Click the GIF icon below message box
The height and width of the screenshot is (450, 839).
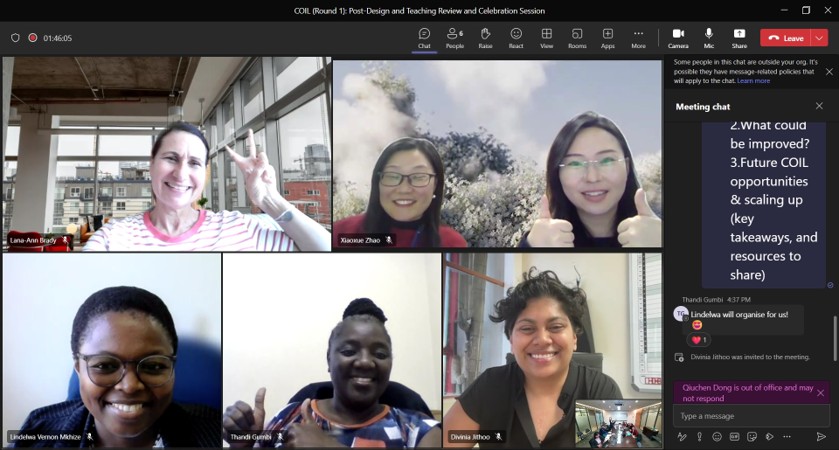(x=734, y=437)
